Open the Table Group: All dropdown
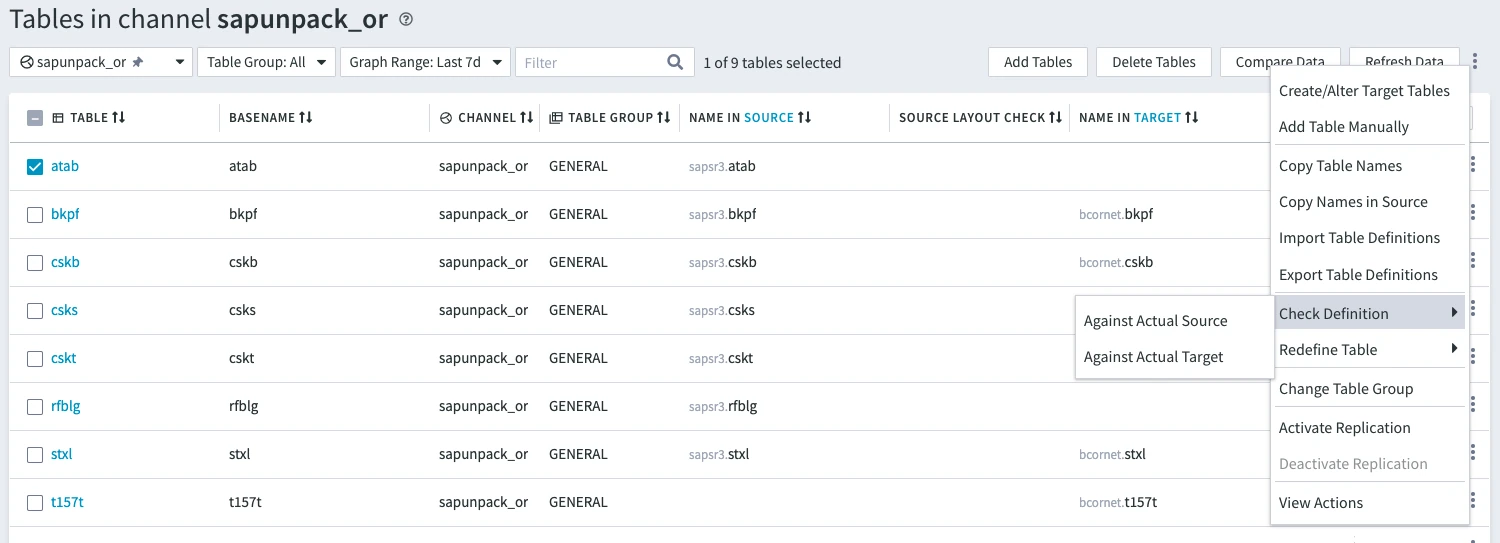The width and height of the screenshot is (1500, 543). click(266, 62)
